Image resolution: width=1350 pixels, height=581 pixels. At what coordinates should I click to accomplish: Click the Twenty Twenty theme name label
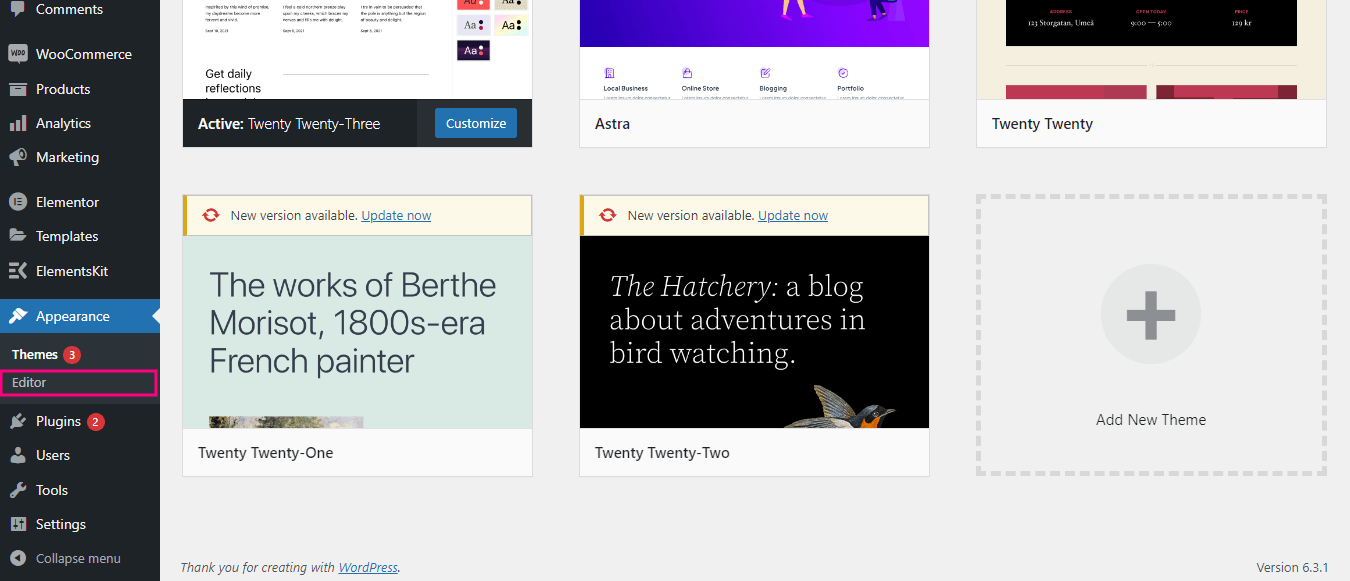click(1042, 124)
